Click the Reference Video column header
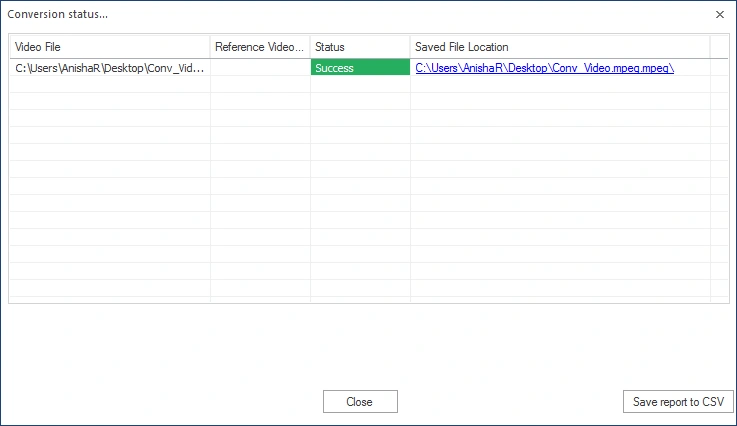 point(260,47)
